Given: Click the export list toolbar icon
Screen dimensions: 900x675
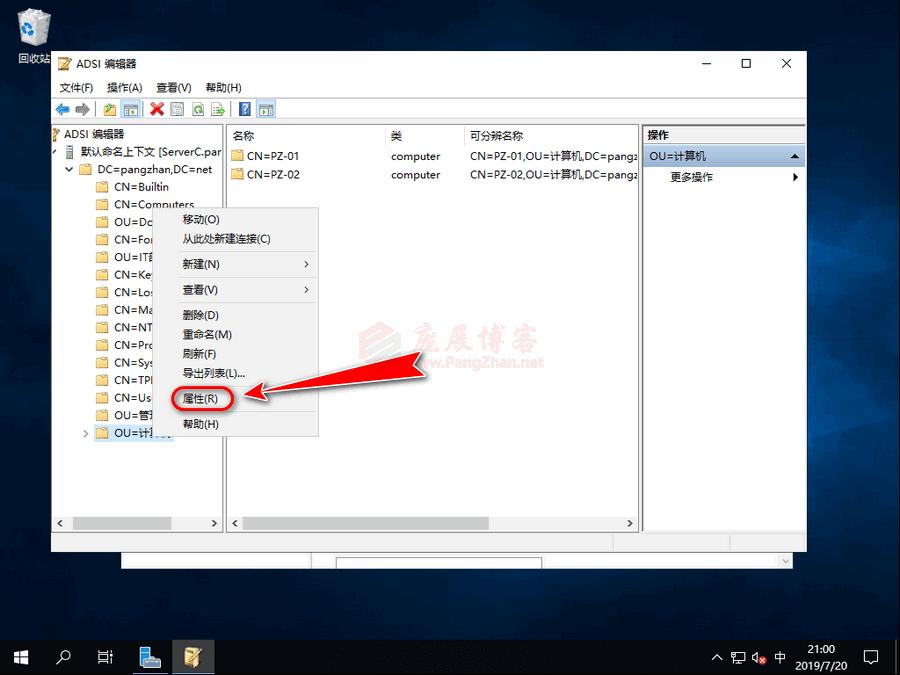Looking at the screenshot, I should [x=220, y=109].
